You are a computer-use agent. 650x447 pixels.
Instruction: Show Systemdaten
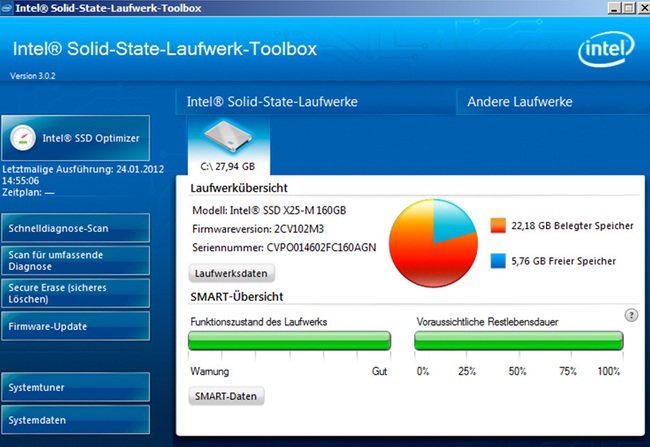(75, 420)
